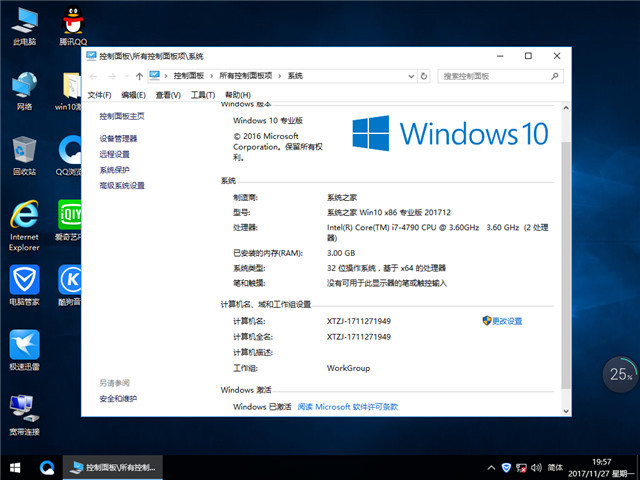
Task: Open the taskbar clock and date
Action: click(x=602, y=468)
